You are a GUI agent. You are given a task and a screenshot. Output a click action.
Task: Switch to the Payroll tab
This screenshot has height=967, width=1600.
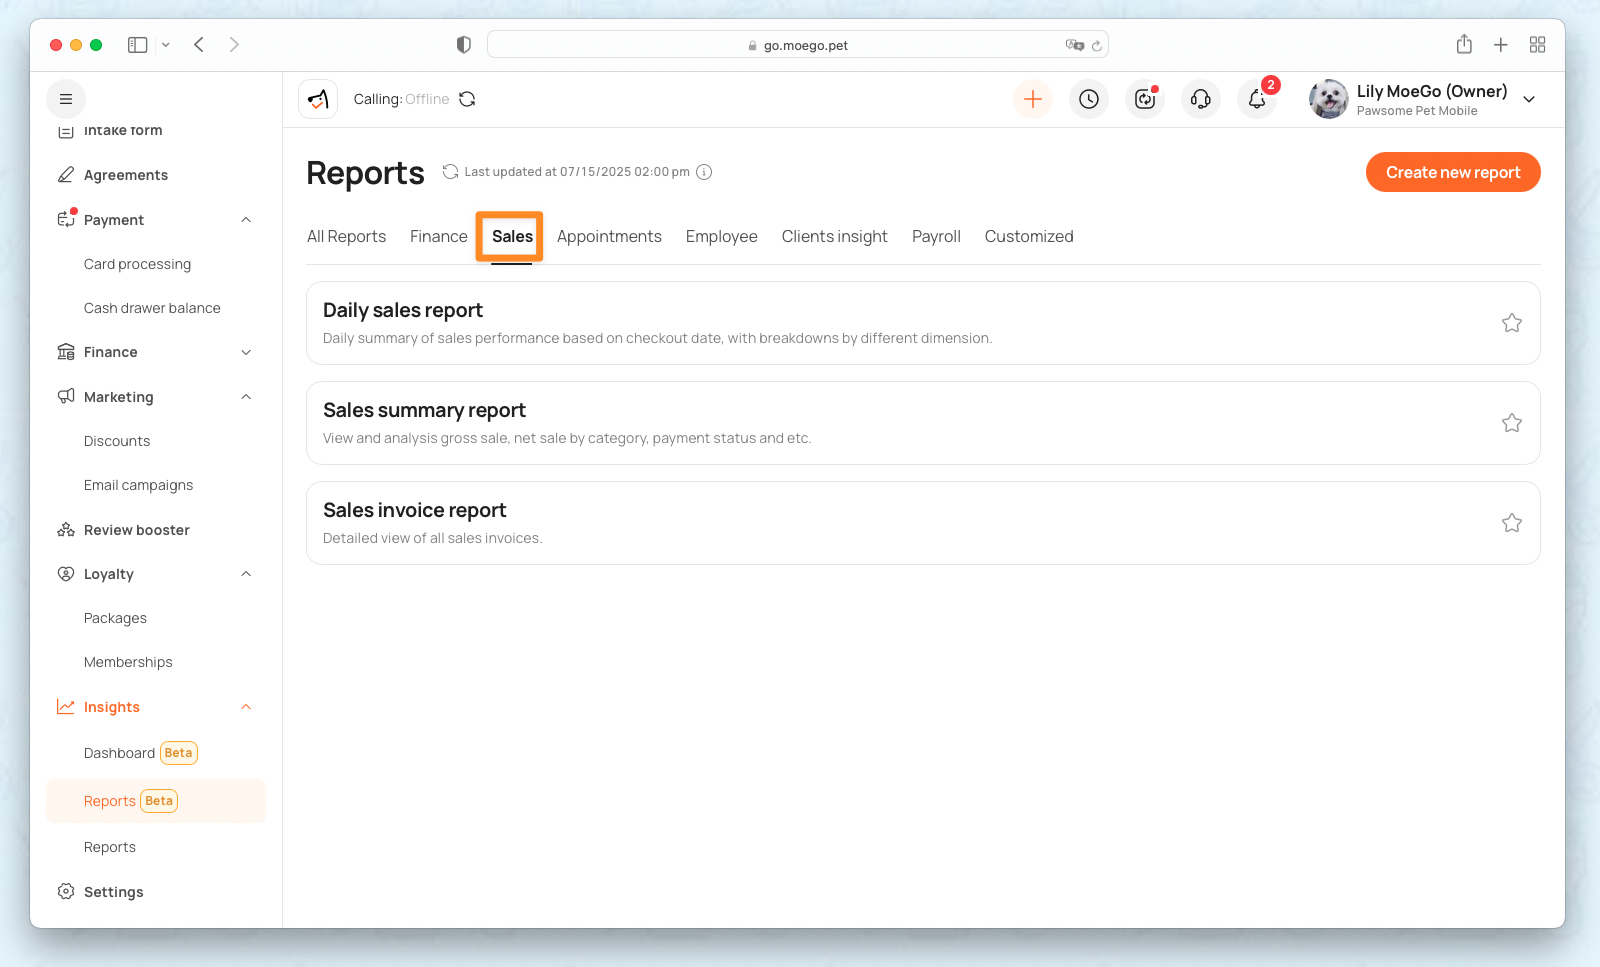coord(936,237)
